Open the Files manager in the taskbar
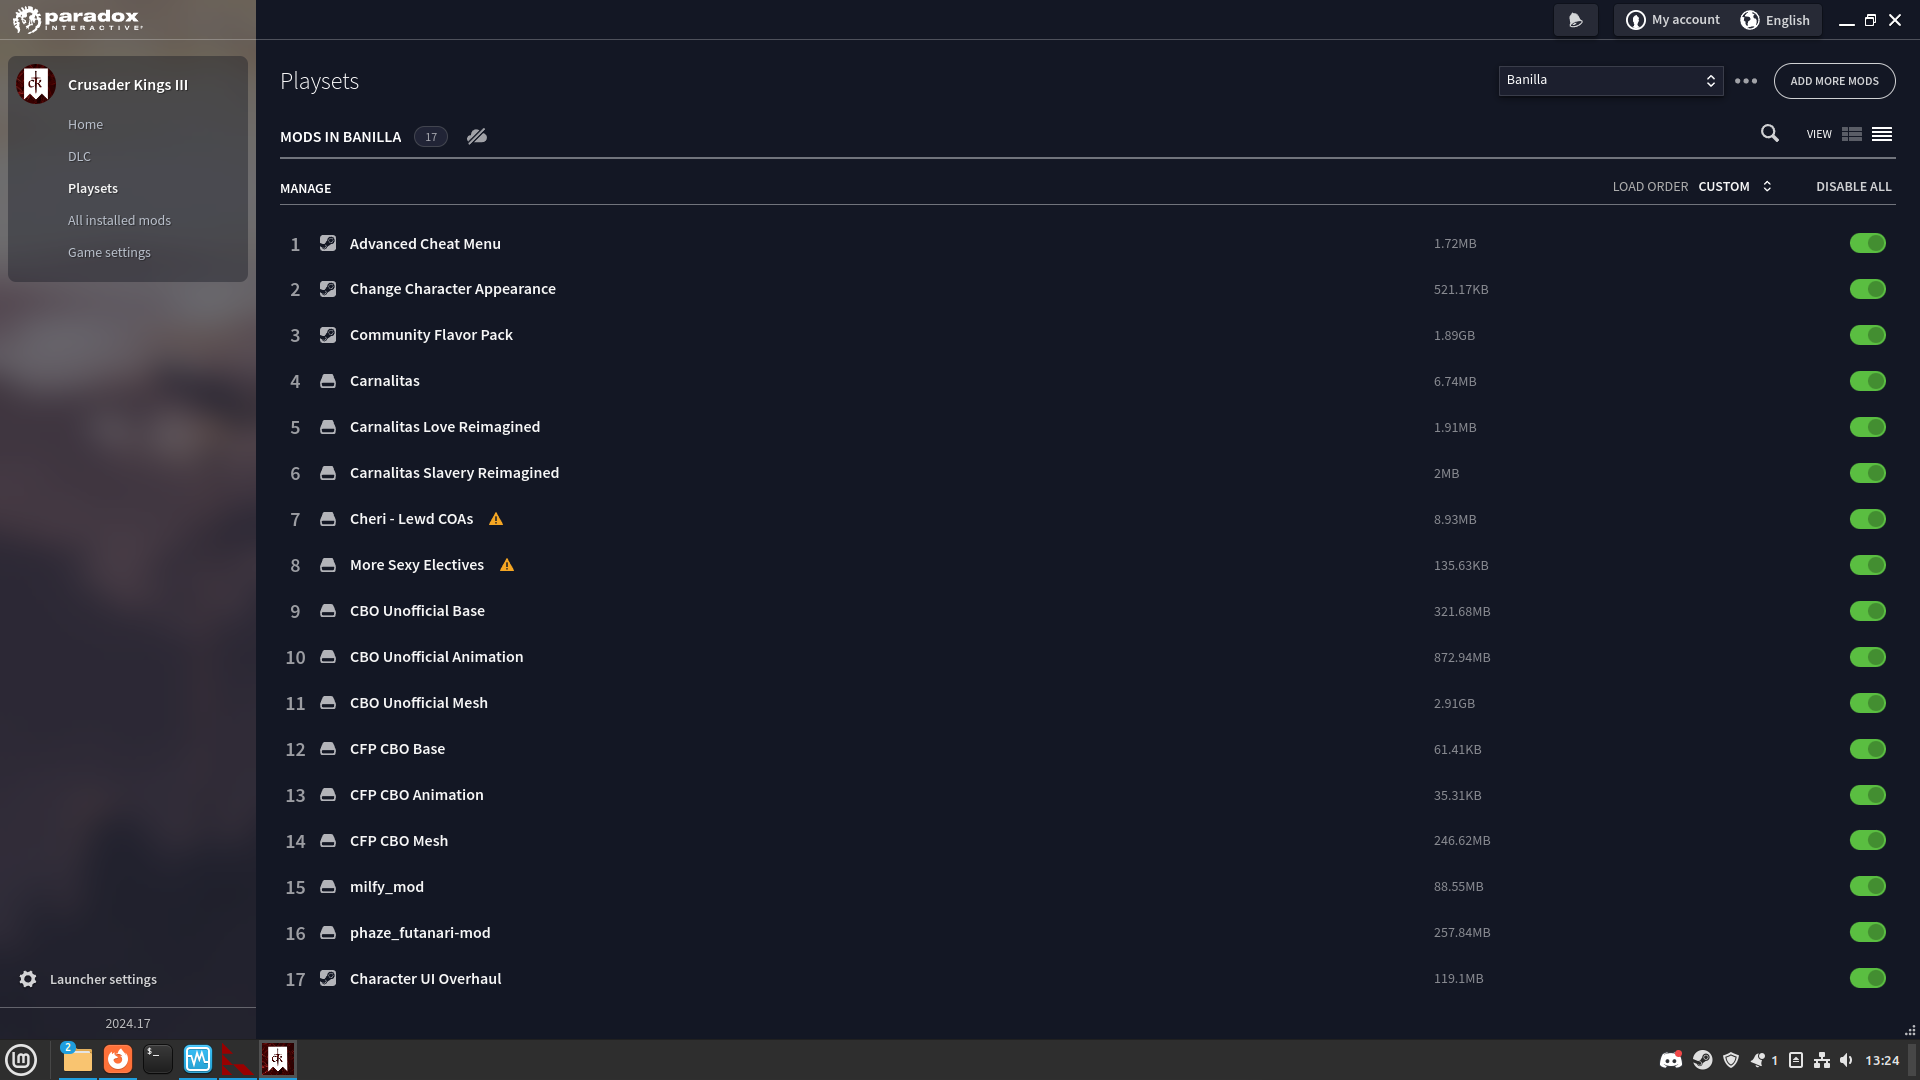Viewport: 1920px width, 1080px height. (x=77, y=1059)
